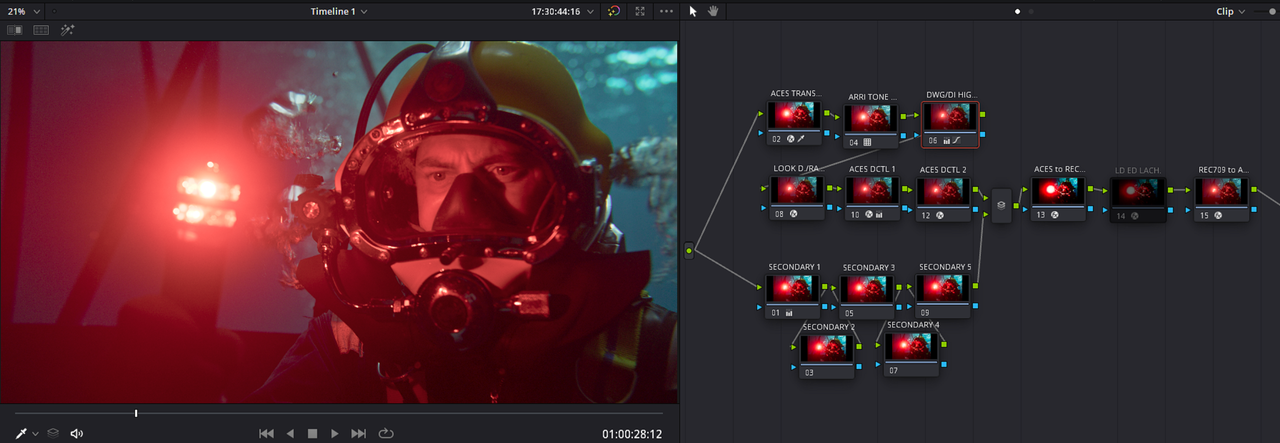
Task: Toggle loop playback
Action: coord(385,433)
